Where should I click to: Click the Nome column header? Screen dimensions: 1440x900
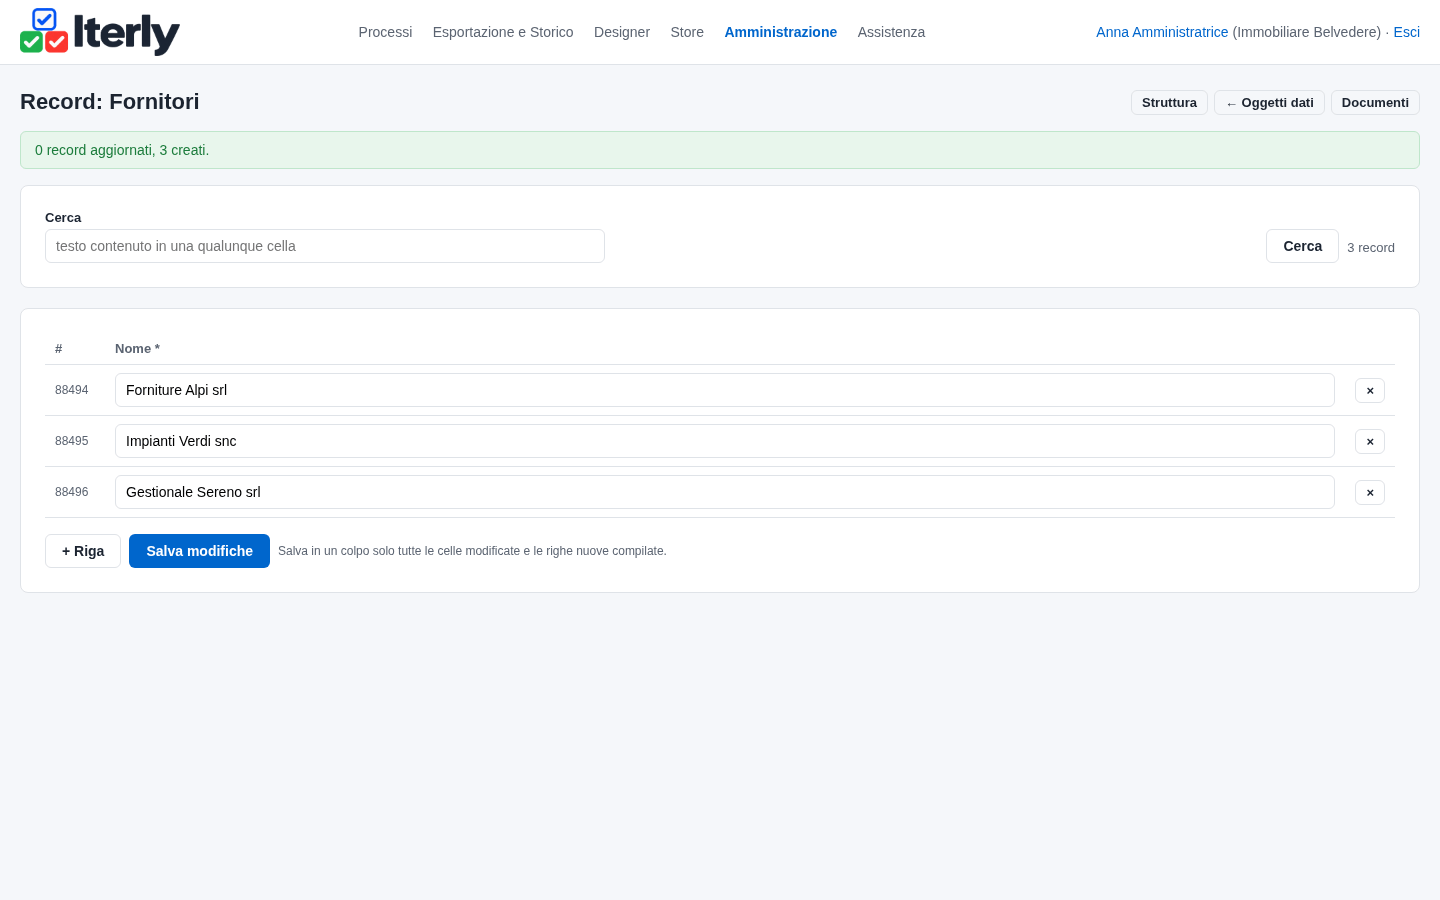click(137, 349)
